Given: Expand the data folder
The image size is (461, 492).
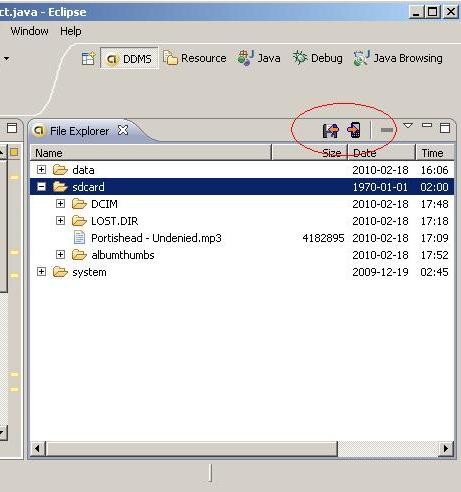Looking at the screenshot, I should (x=41, y=170).
